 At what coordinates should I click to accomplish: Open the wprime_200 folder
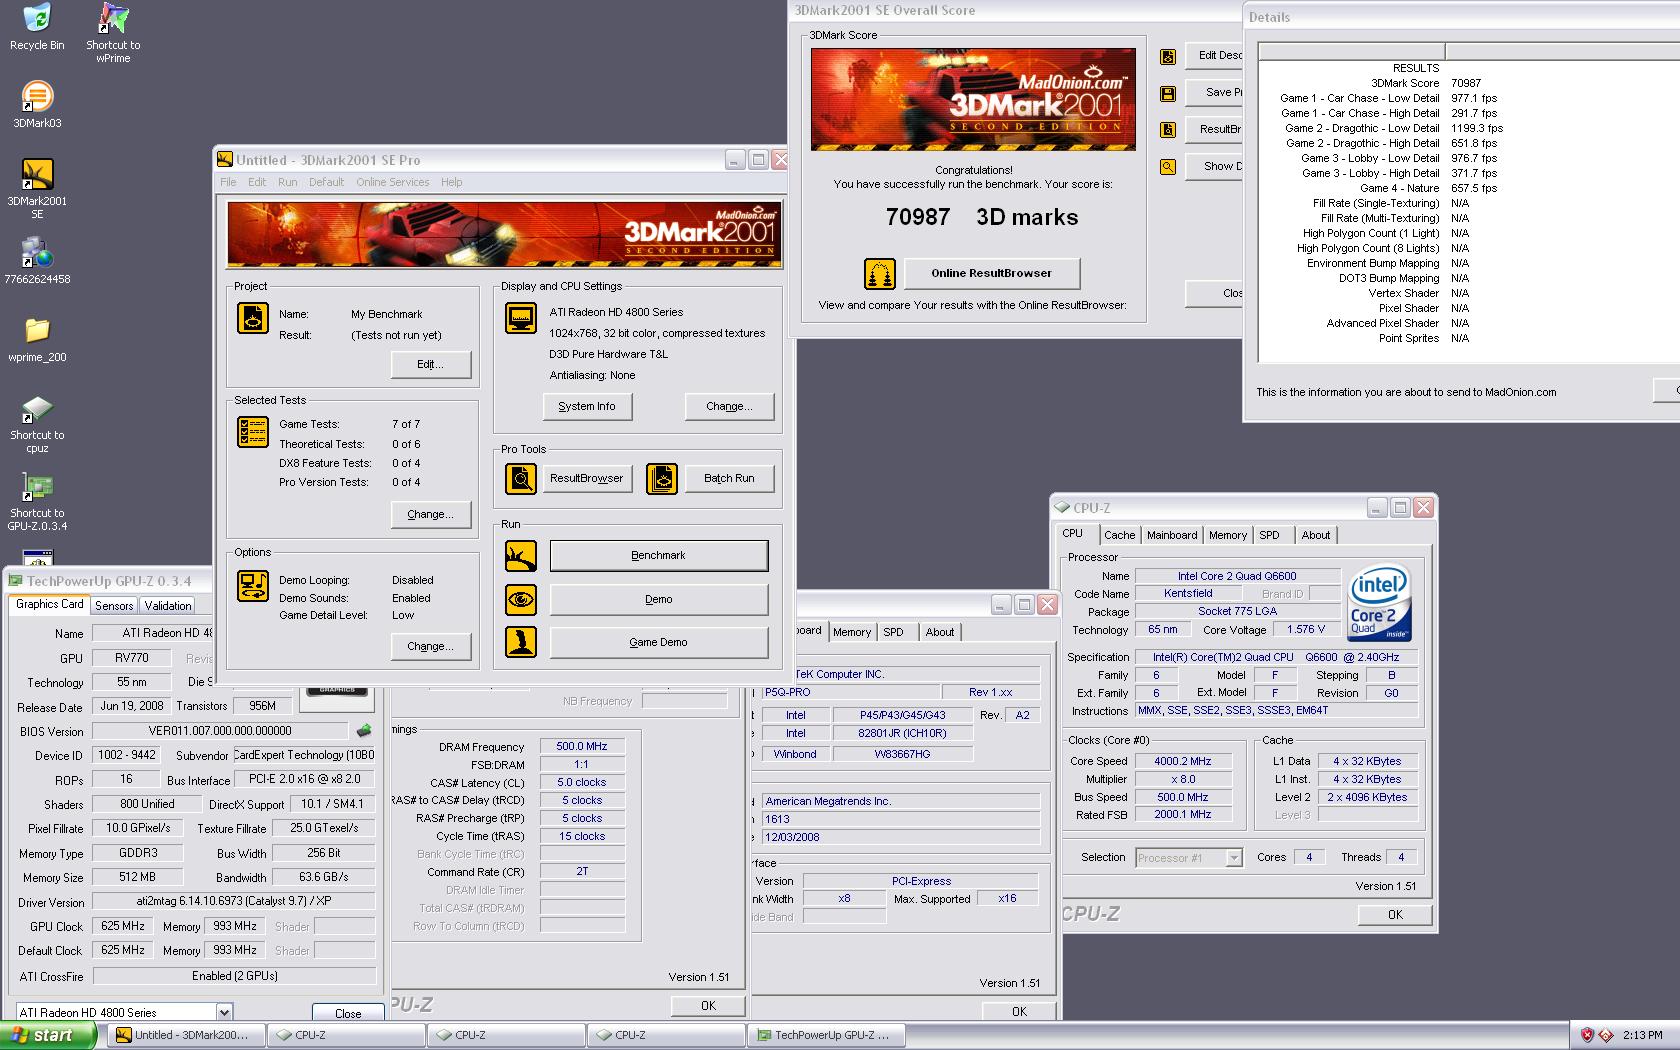[x=37, y=339]
